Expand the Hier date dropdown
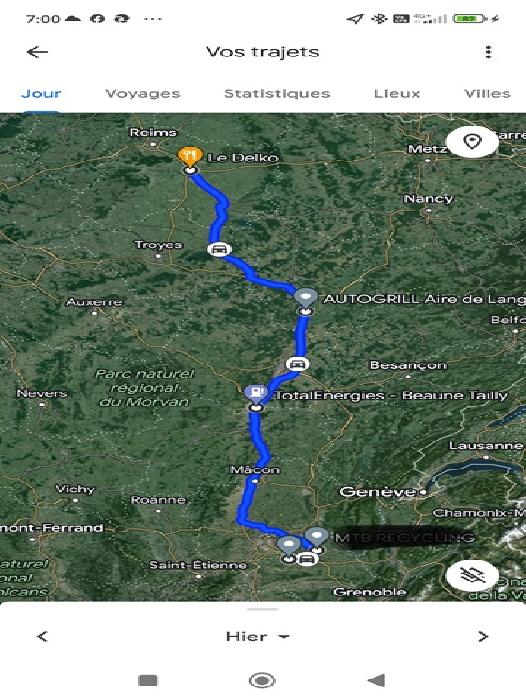 point(258,636)
